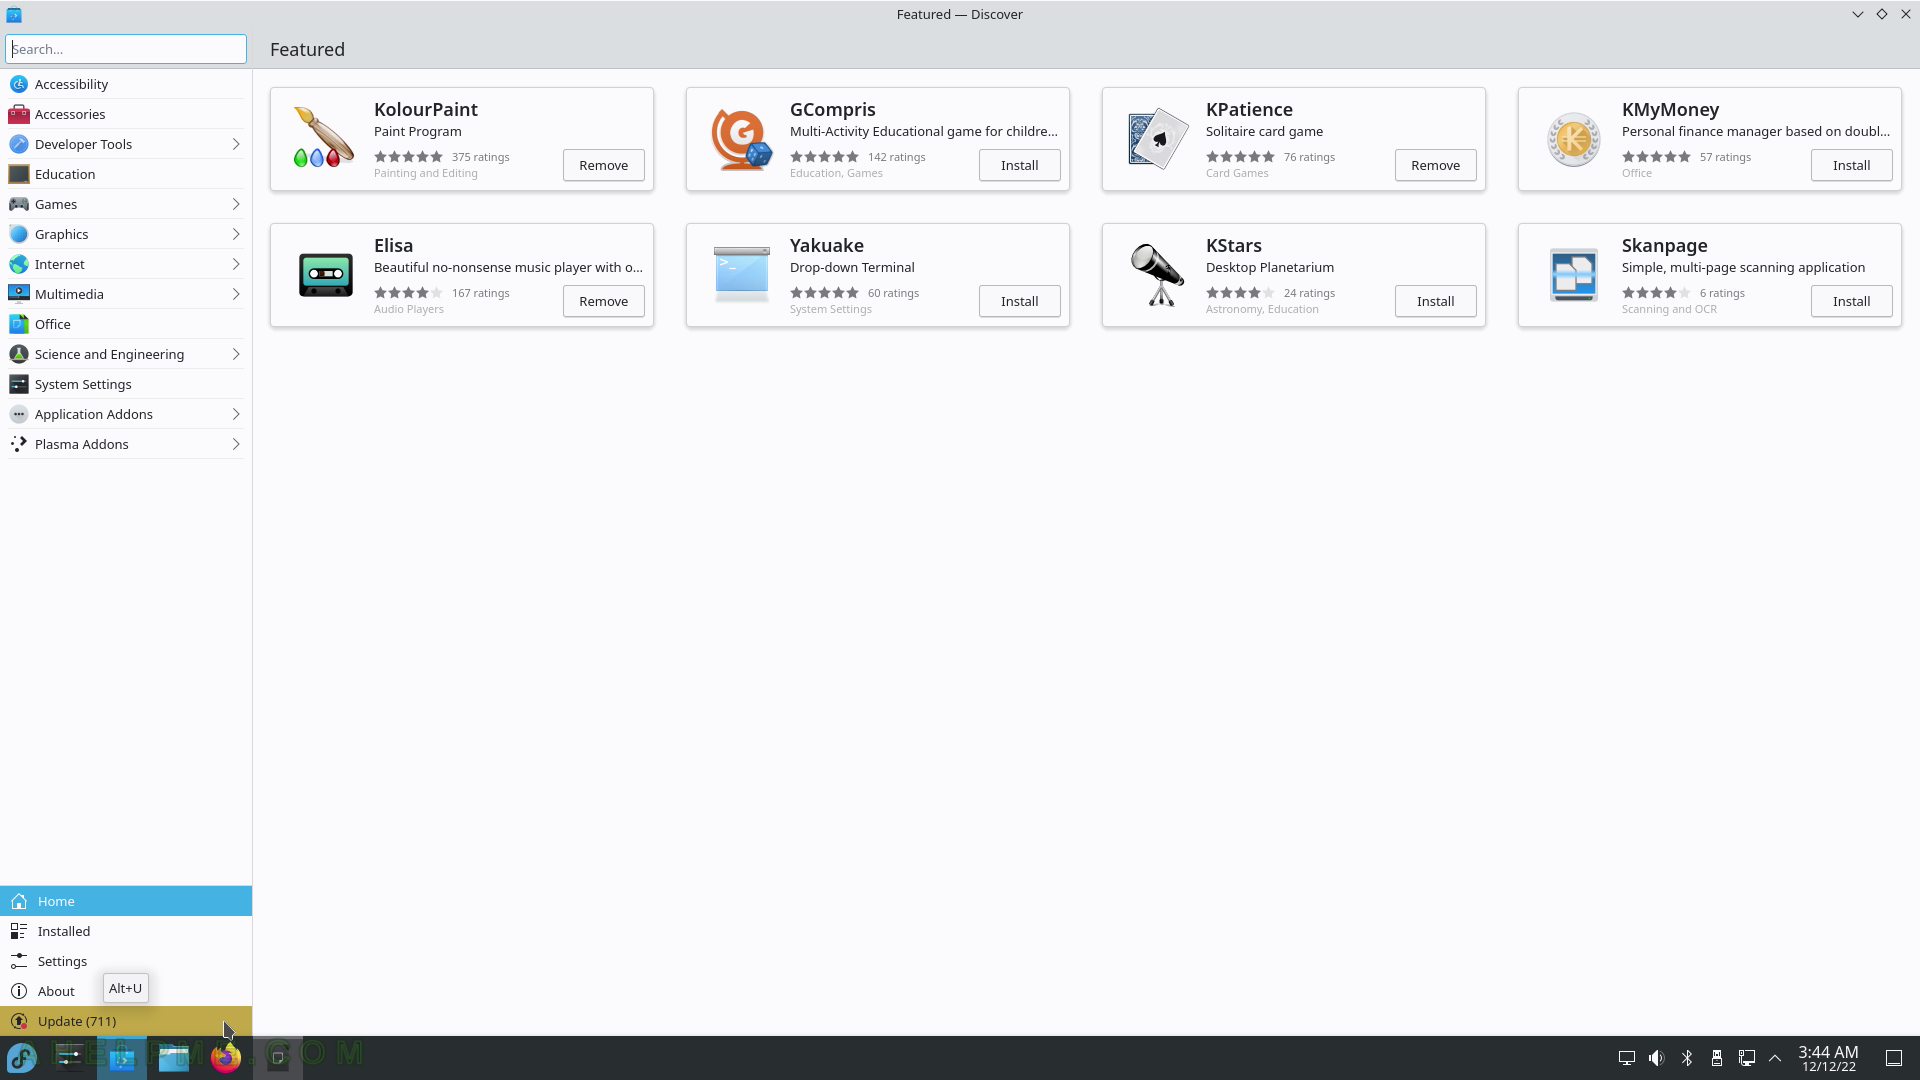The height and width of the screenshot is (1080, 1920).
Task: Open the KStars title text
Action: coord(1233,245)
